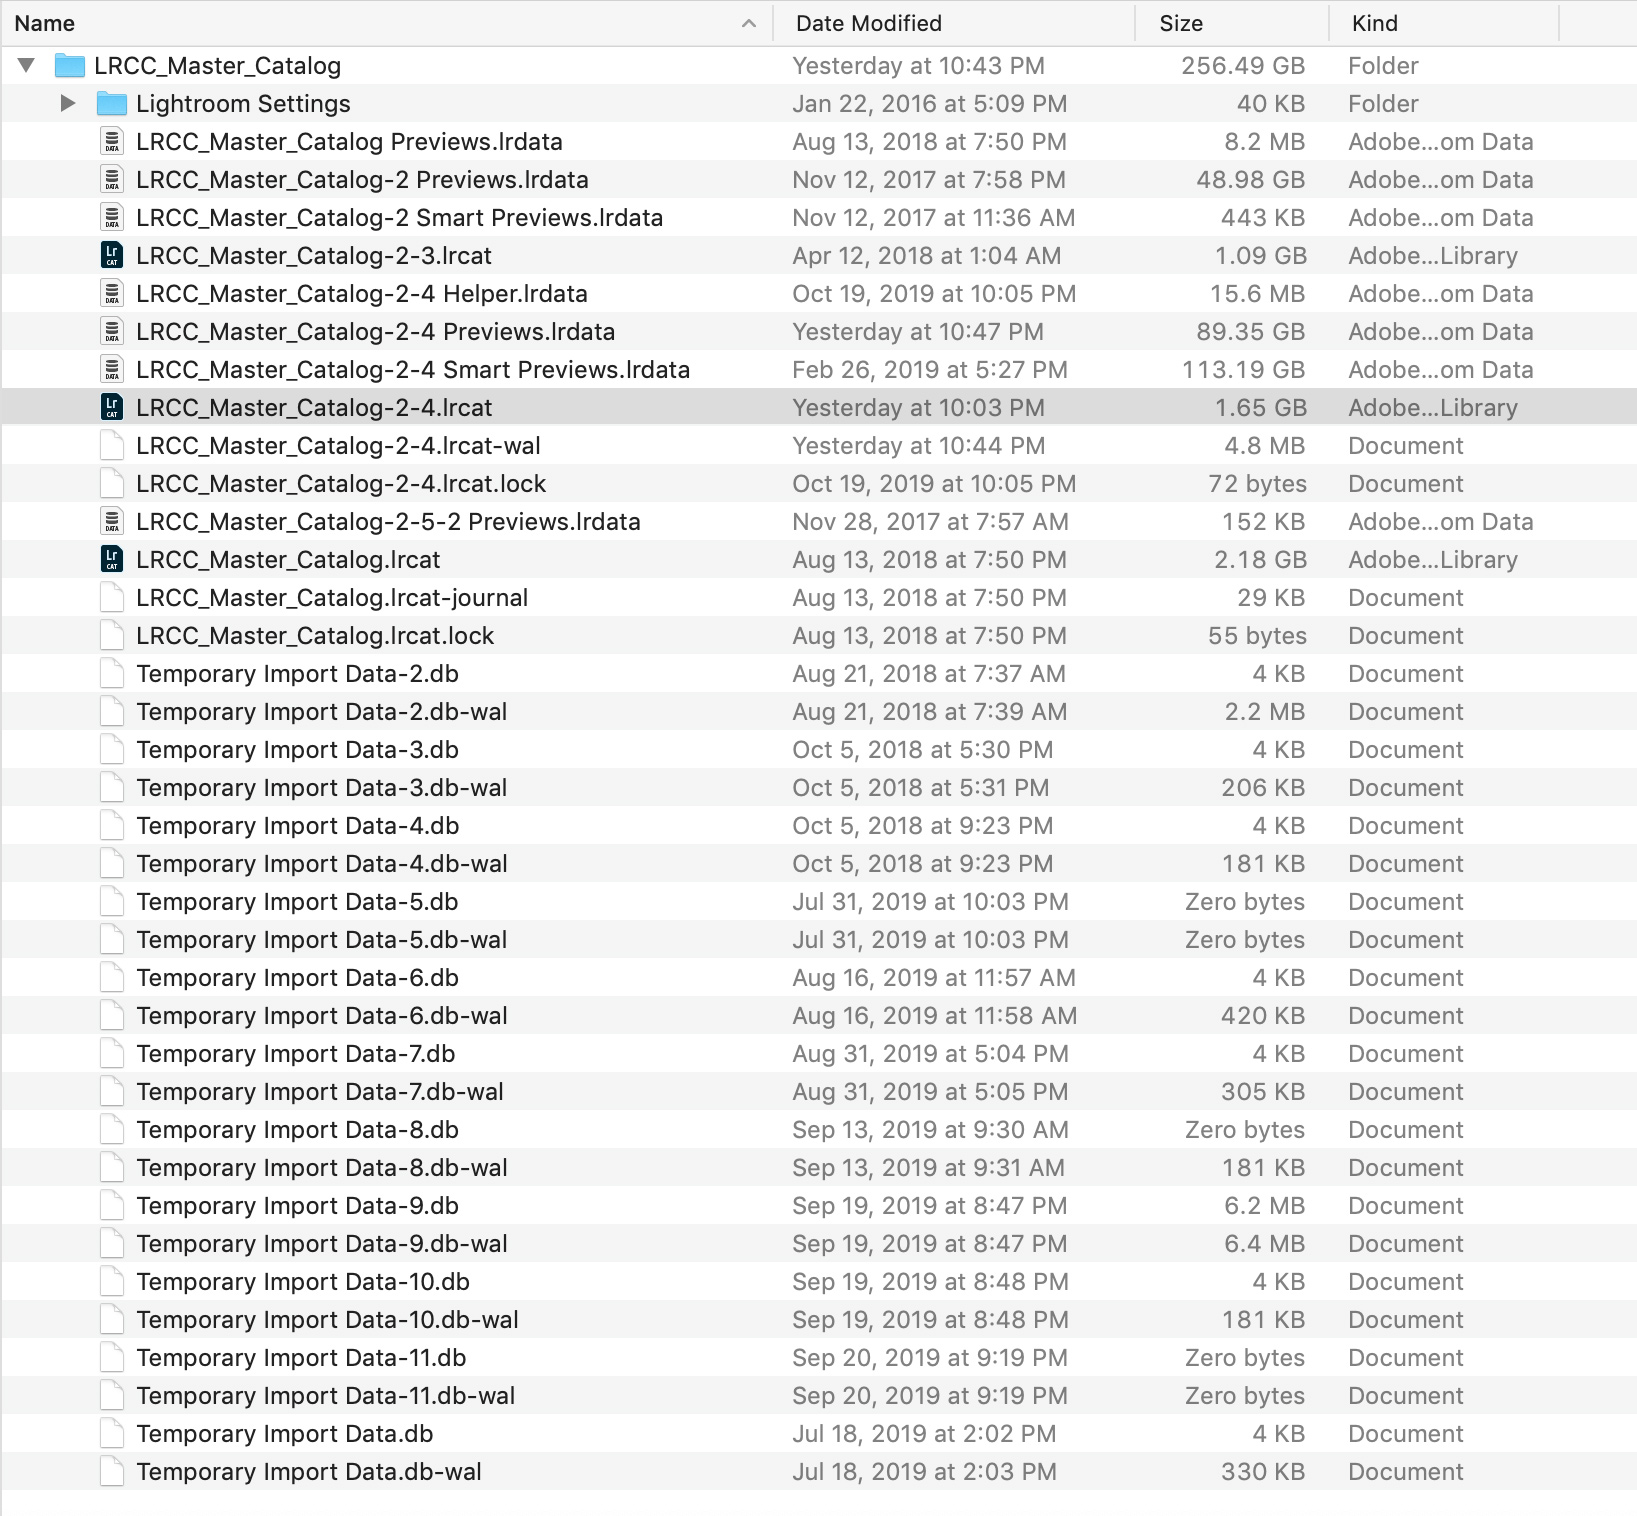Image resolution: width=1637 pixels, height=1516 pixels.
Task: Click the LRCC_Master_Catalog-2-4 Helper.lrdata data icon
Action: (x=112, y=294)
